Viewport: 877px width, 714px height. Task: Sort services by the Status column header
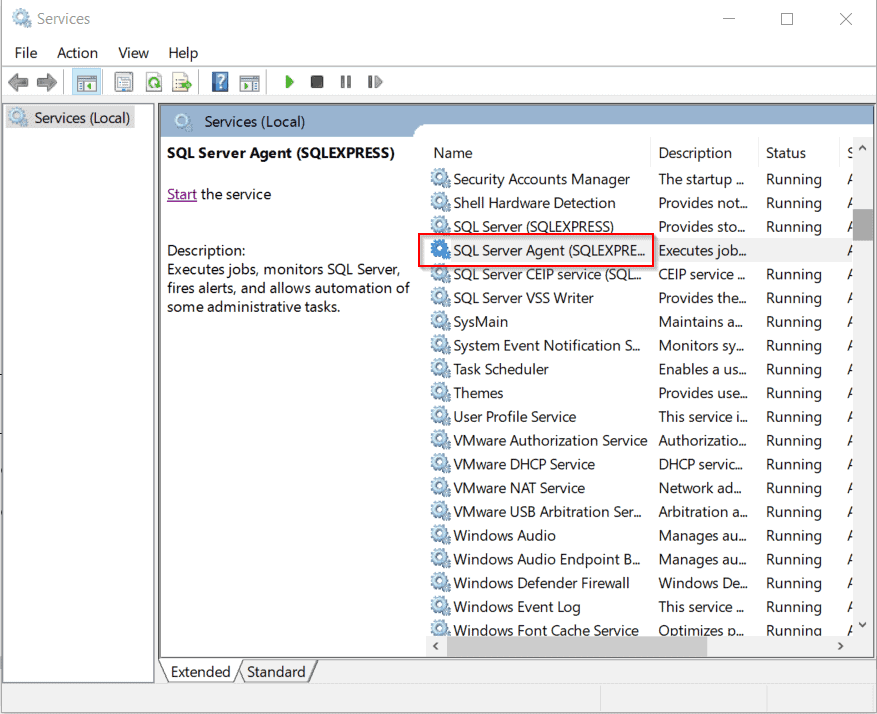[x=790, y=152]
